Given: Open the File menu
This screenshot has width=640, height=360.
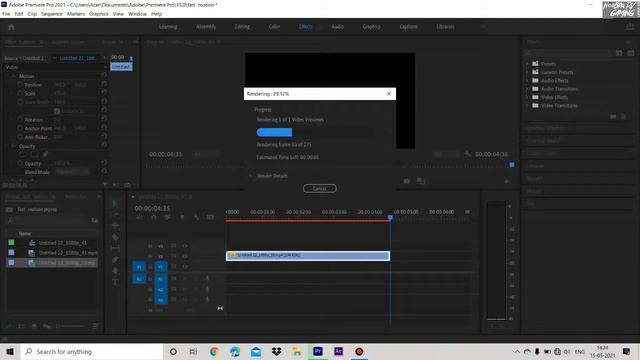Looking at the screenshot, I should tap(6, 14).
